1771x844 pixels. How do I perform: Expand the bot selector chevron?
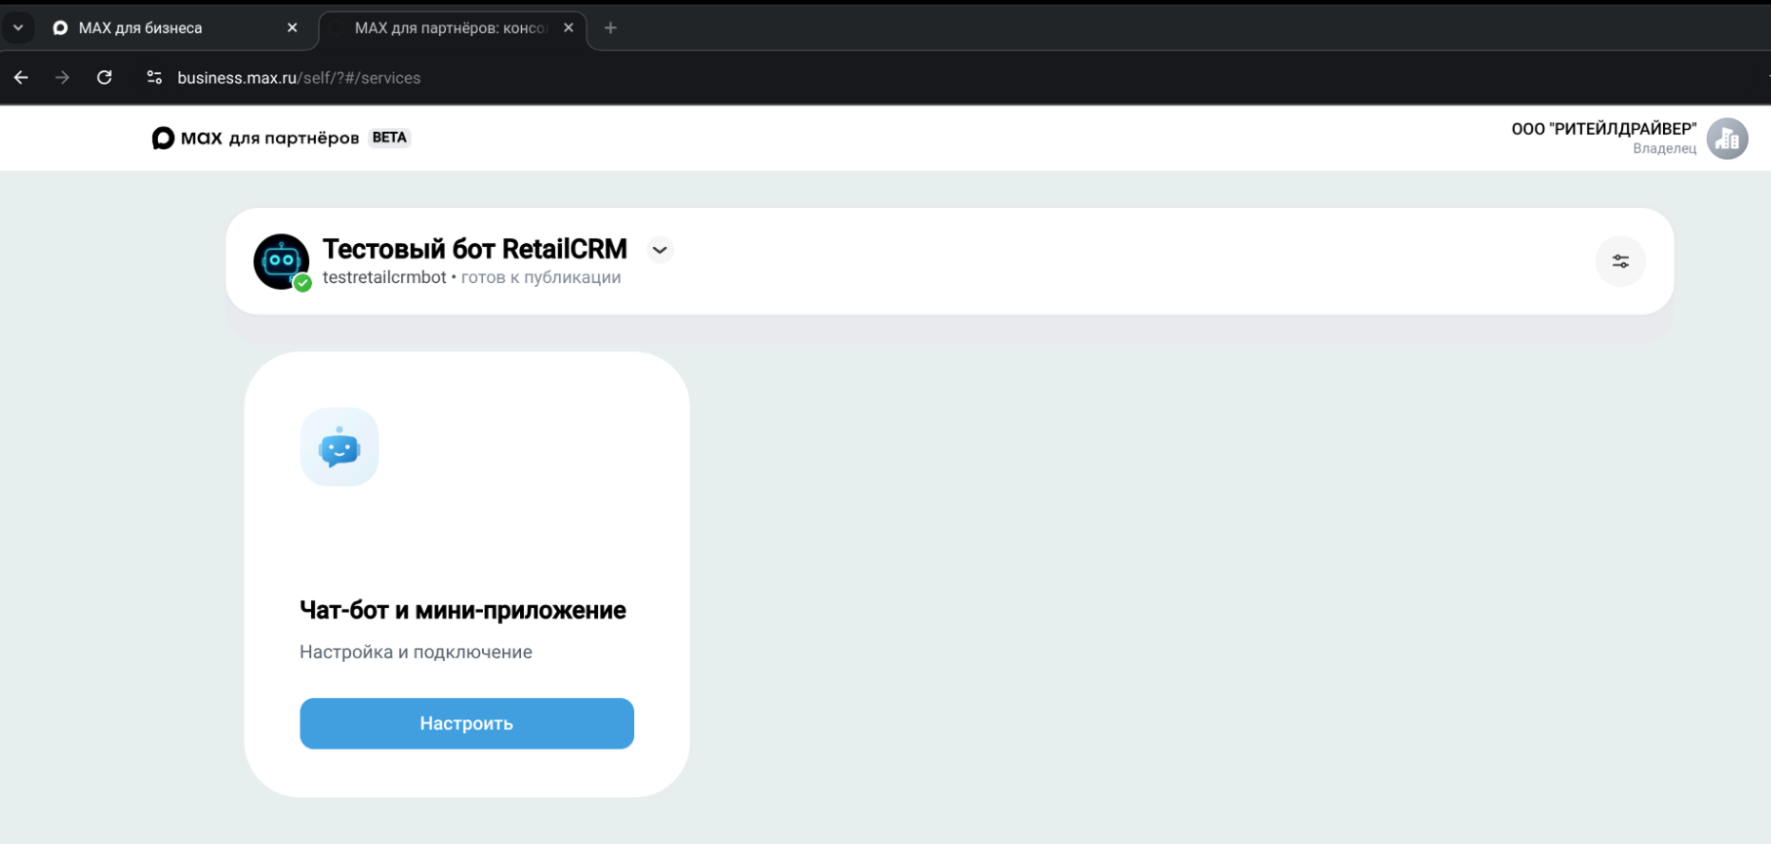pyautogui.click(x=659, y=250)
